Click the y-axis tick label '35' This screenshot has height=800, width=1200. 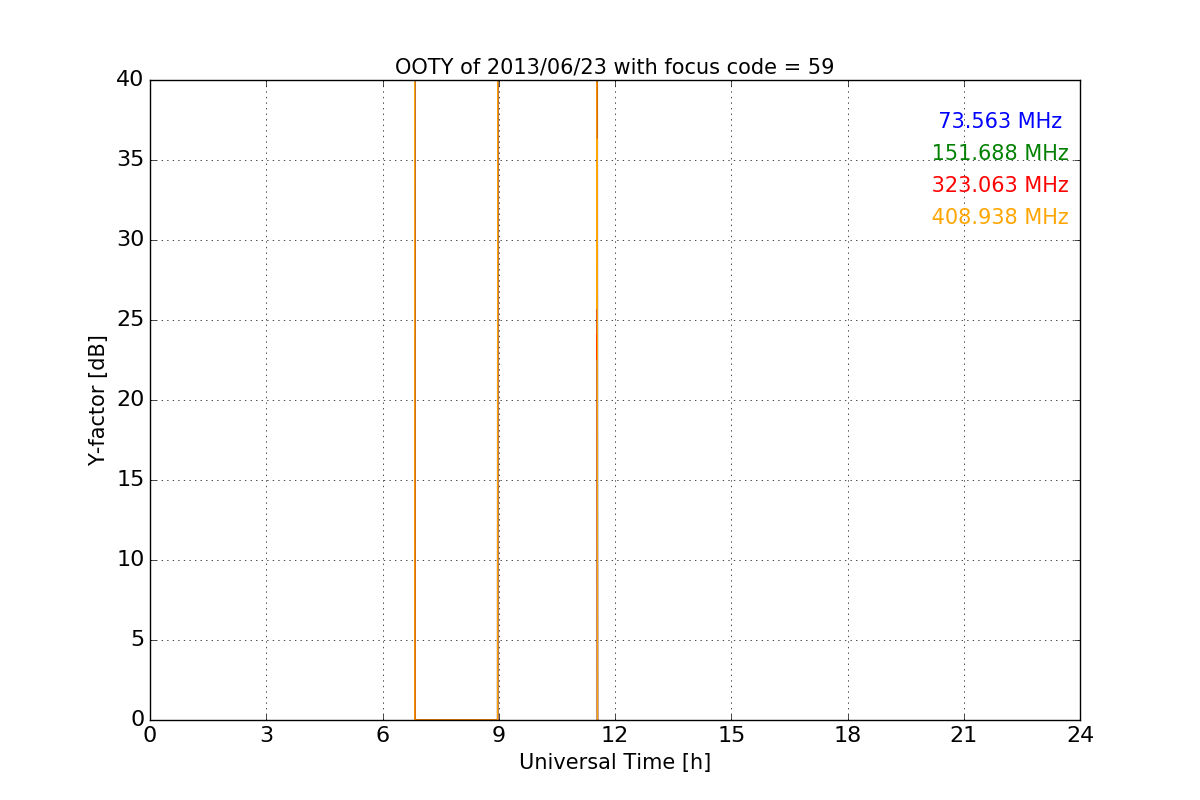(130, 160)
